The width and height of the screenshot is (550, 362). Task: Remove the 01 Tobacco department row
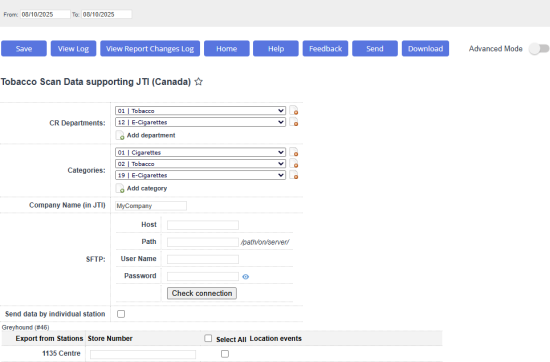(x=294, y=111)
